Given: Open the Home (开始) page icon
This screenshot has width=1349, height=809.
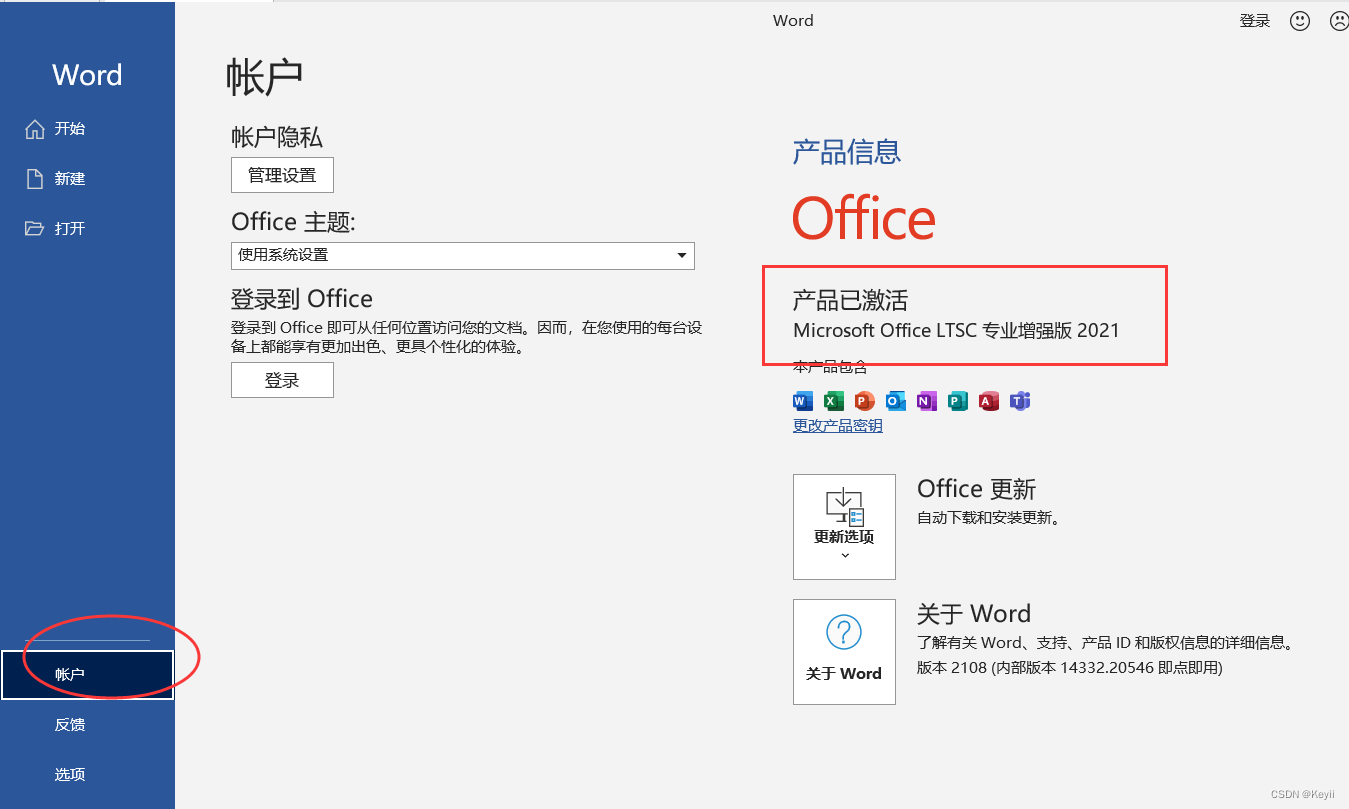Looking at the screenshot, I should pyautogui.click(x=35, y=129).
